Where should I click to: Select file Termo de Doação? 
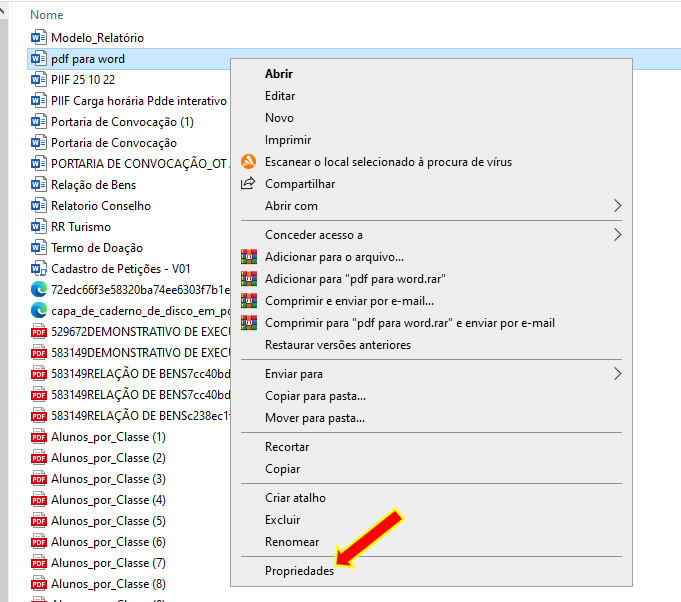97,248
